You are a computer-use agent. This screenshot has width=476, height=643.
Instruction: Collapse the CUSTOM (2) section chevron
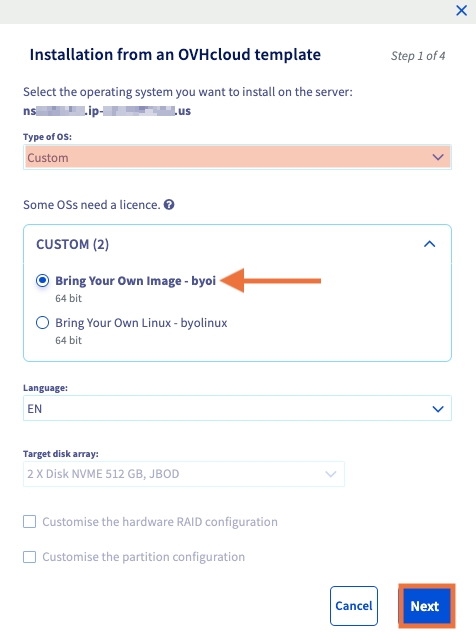click(429, 244)
